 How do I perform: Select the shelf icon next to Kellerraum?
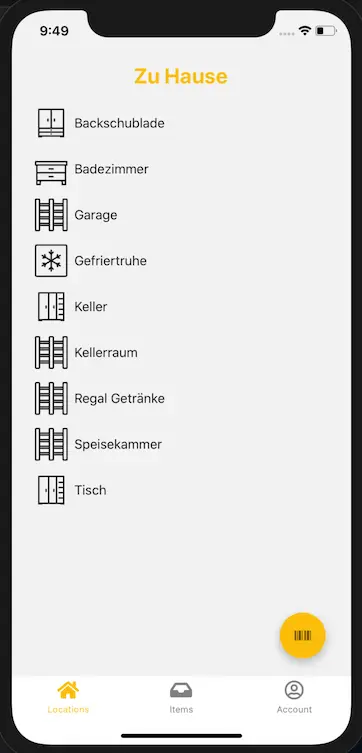click(x=51, y=352)
